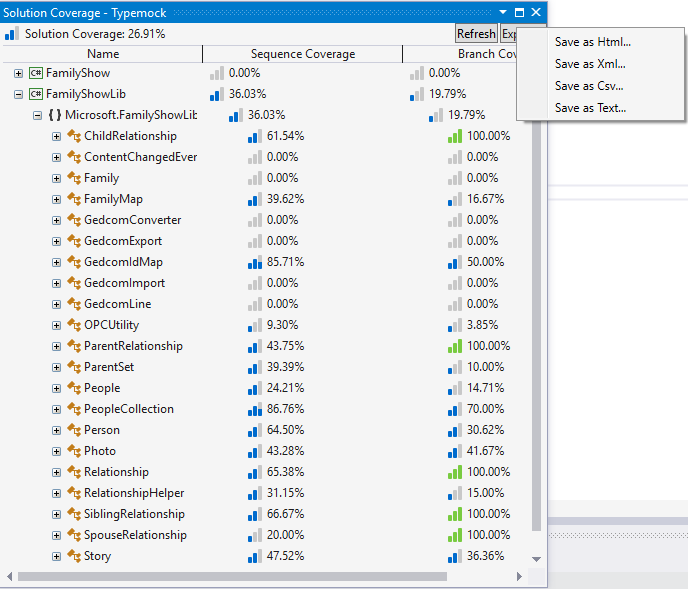Select the 86.76% sequence coverage value
Screen dimensions: 688x589
(x=286, y=409)
